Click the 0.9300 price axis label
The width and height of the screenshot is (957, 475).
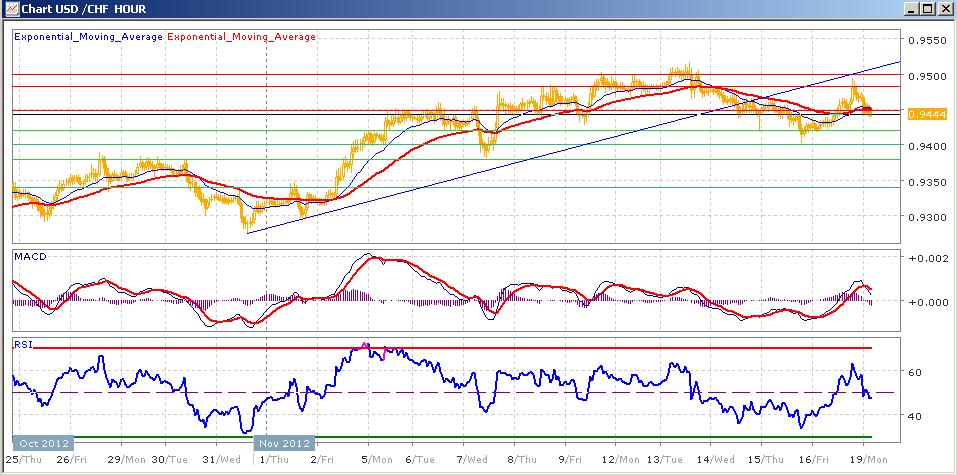926,217
